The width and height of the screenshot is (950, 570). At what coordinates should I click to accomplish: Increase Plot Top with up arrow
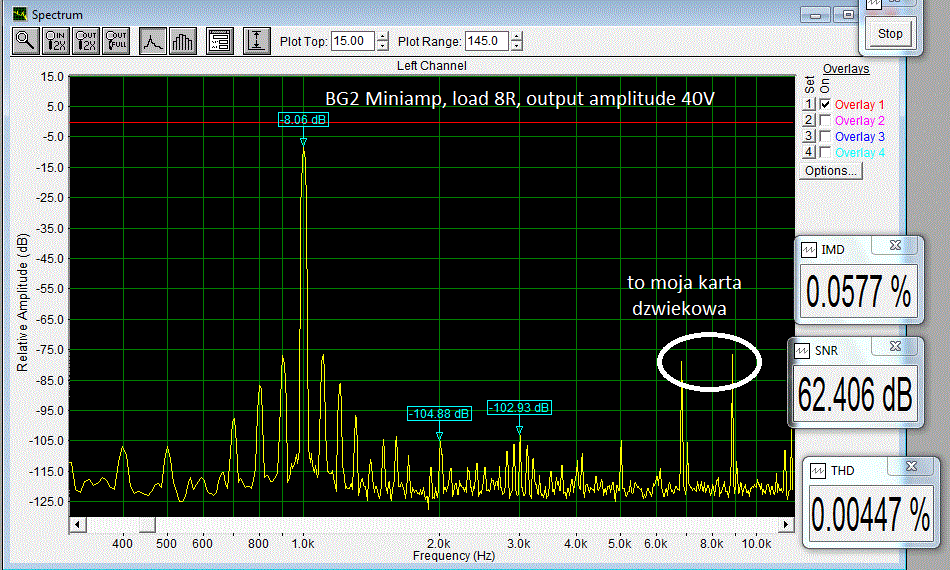[382, 36]
